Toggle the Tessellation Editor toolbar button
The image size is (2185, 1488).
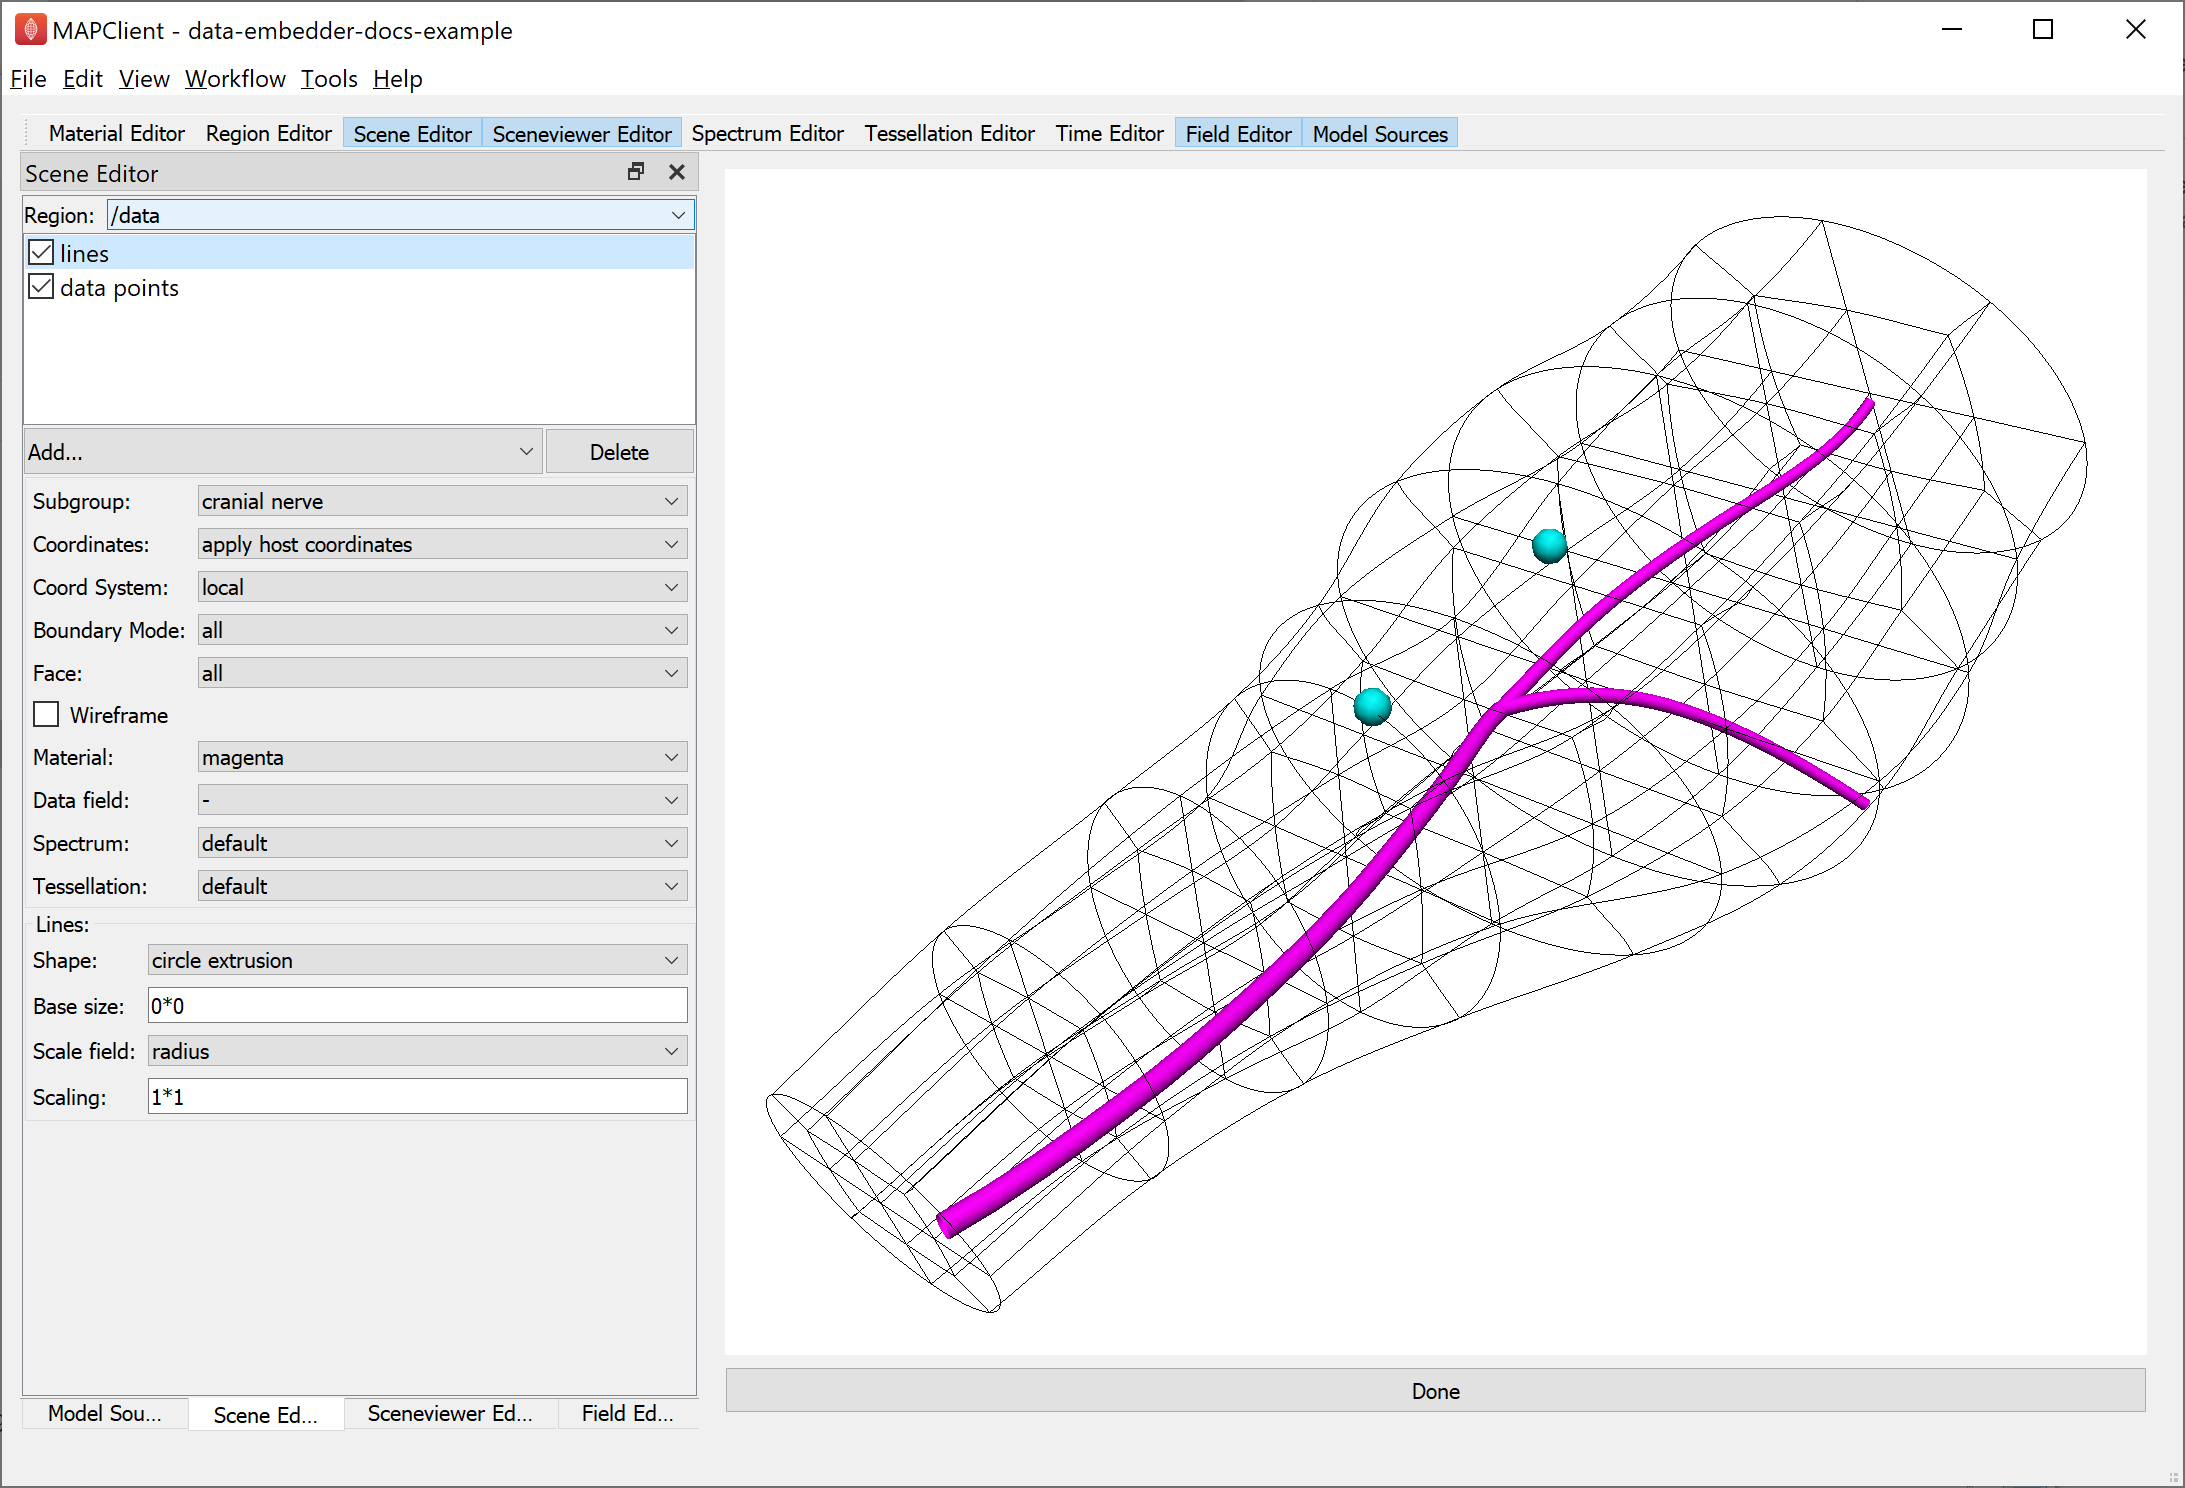click(x=950, y=134)
